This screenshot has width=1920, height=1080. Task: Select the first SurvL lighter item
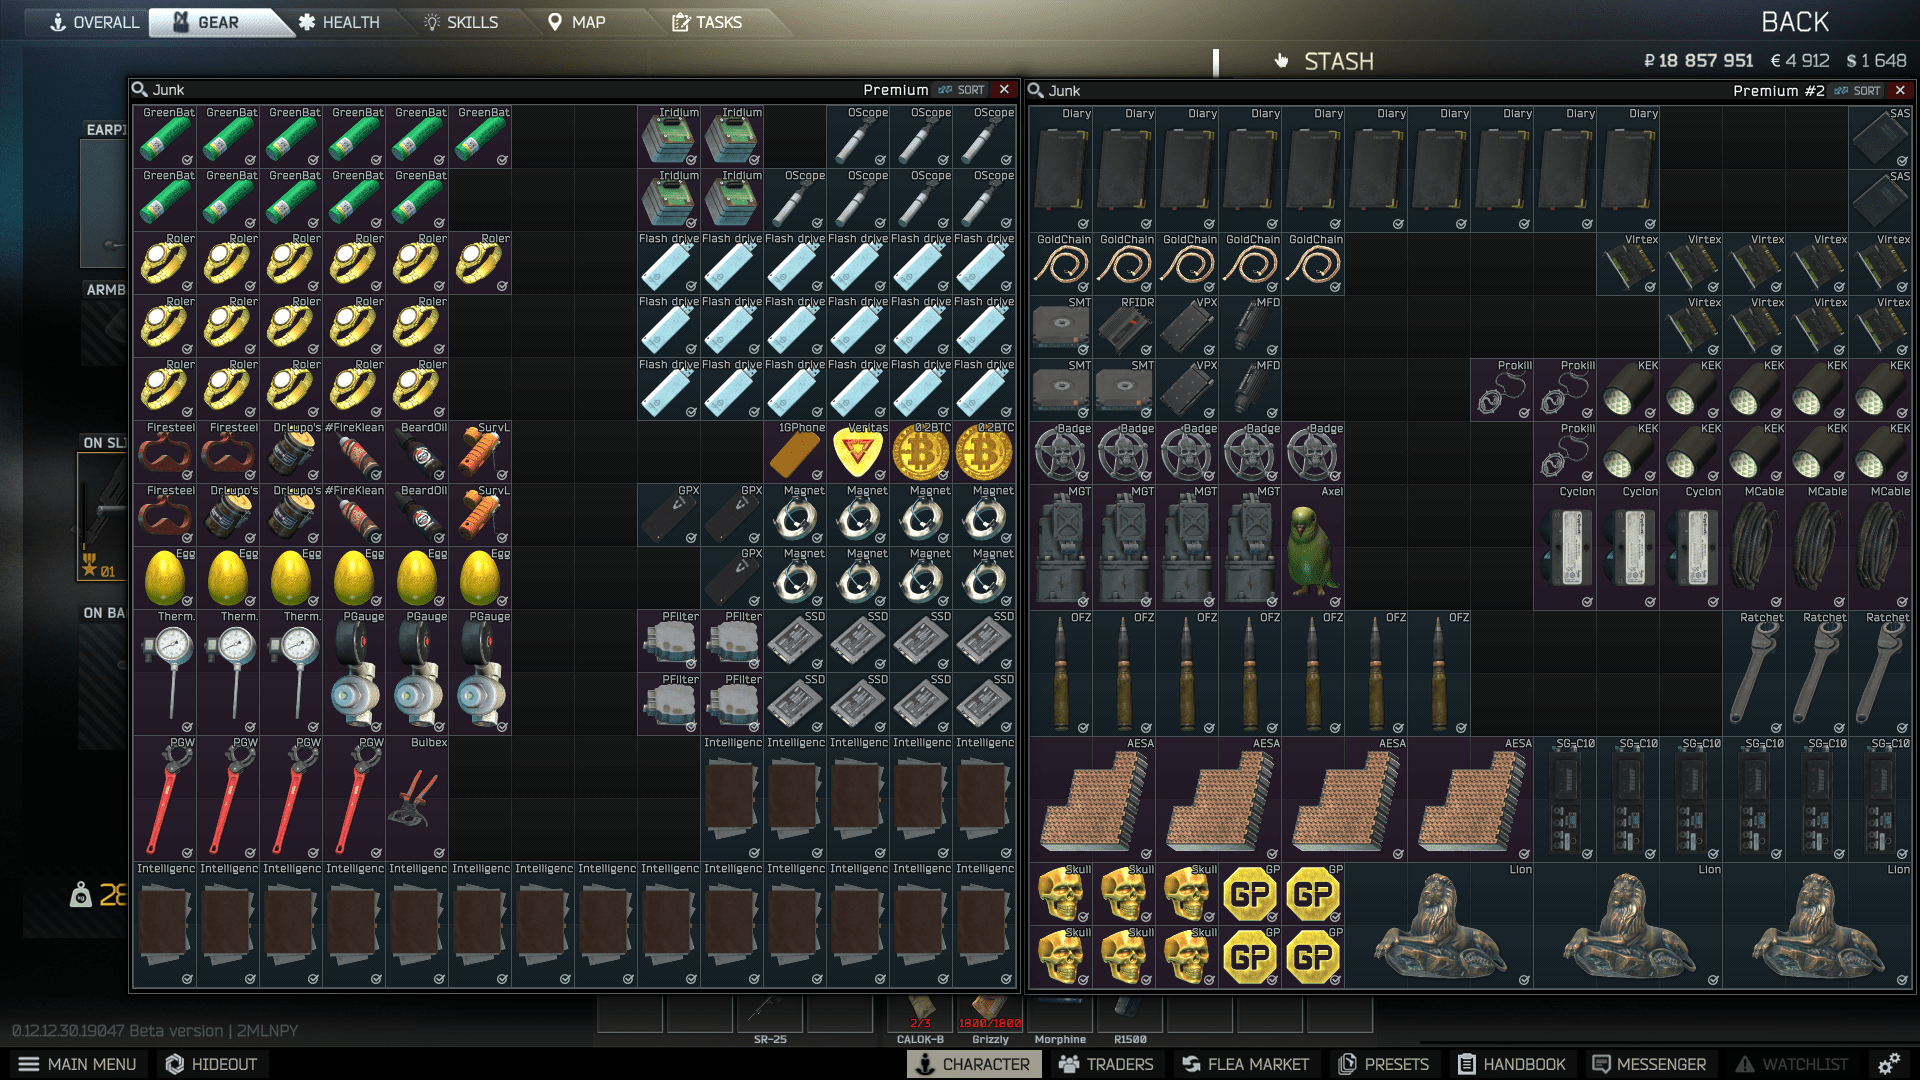pyautogui.click(x=480, y=451)
